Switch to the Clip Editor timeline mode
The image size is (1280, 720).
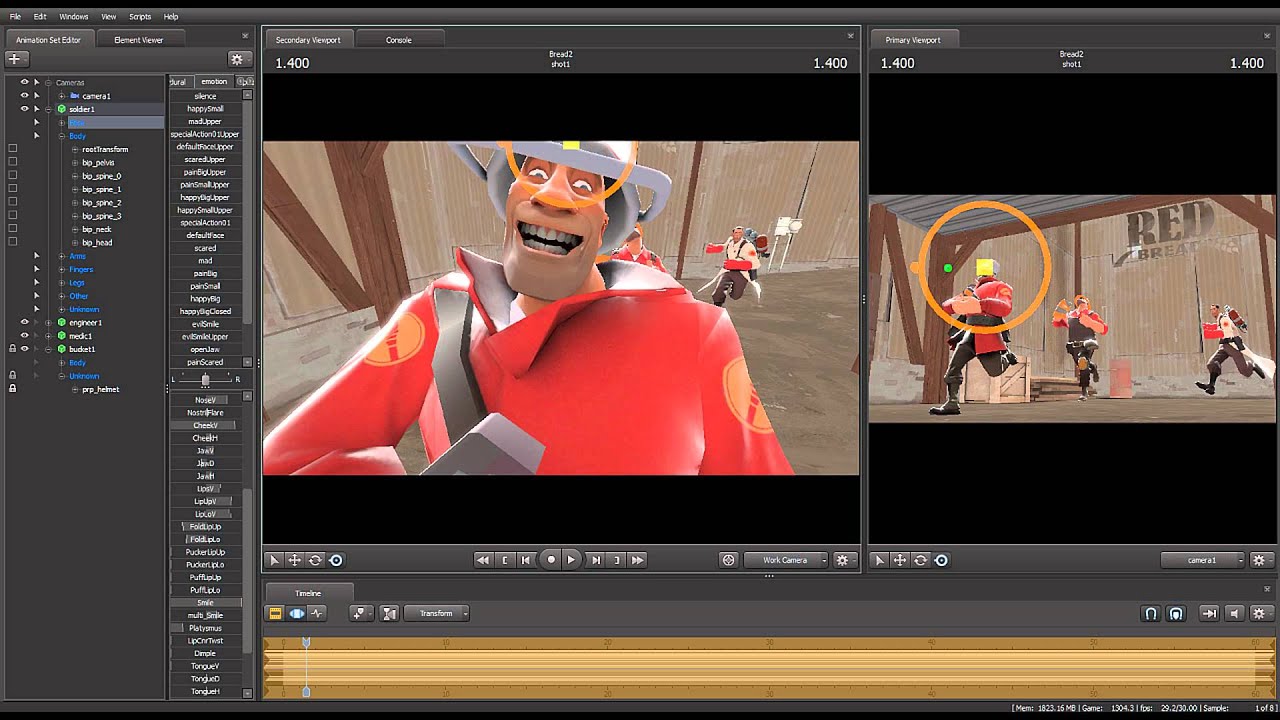[275, 613]
